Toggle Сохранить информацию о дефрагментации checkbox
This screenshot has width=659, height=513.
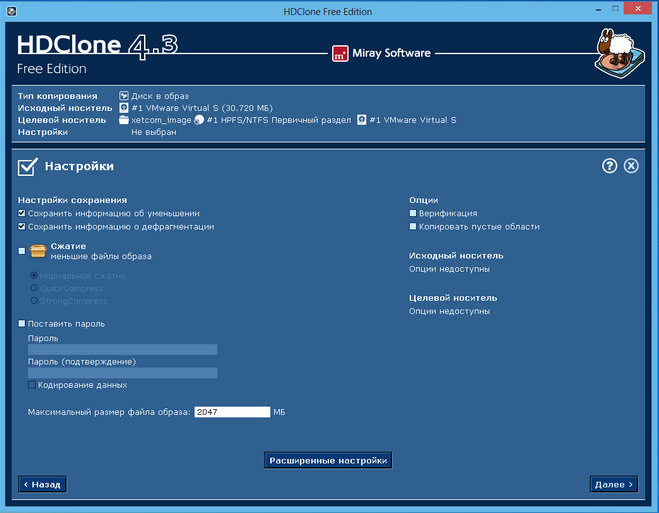point(22,226)
